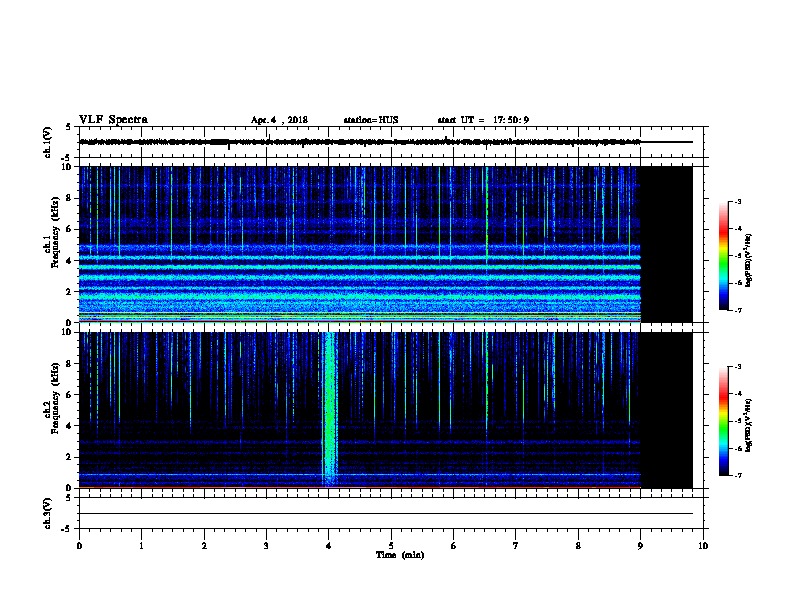Click the black no-data region of ch.2 spectrogram

tap(667, 410)
